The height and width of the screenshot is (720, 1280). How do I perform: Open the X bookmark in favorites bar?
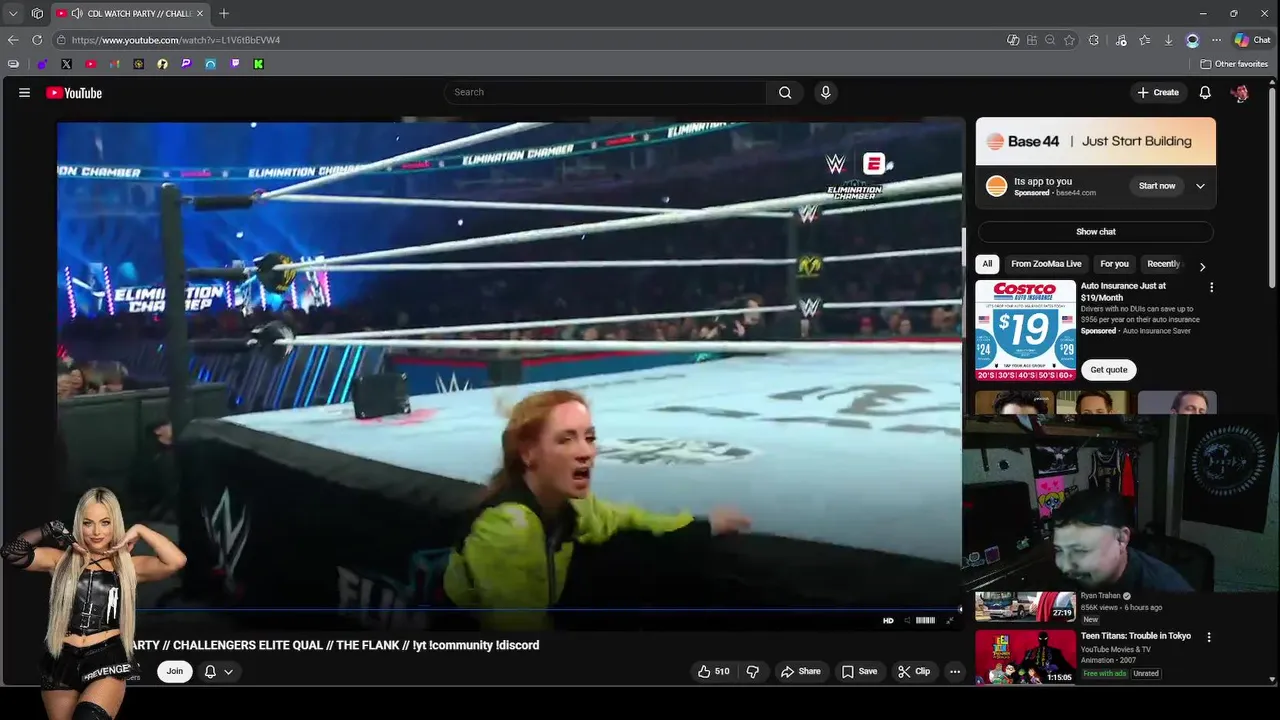[x=66, y=64]
